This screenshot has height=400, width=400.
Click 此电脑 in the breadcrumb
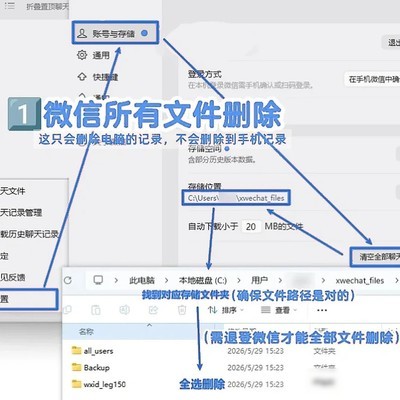(142, 281)
